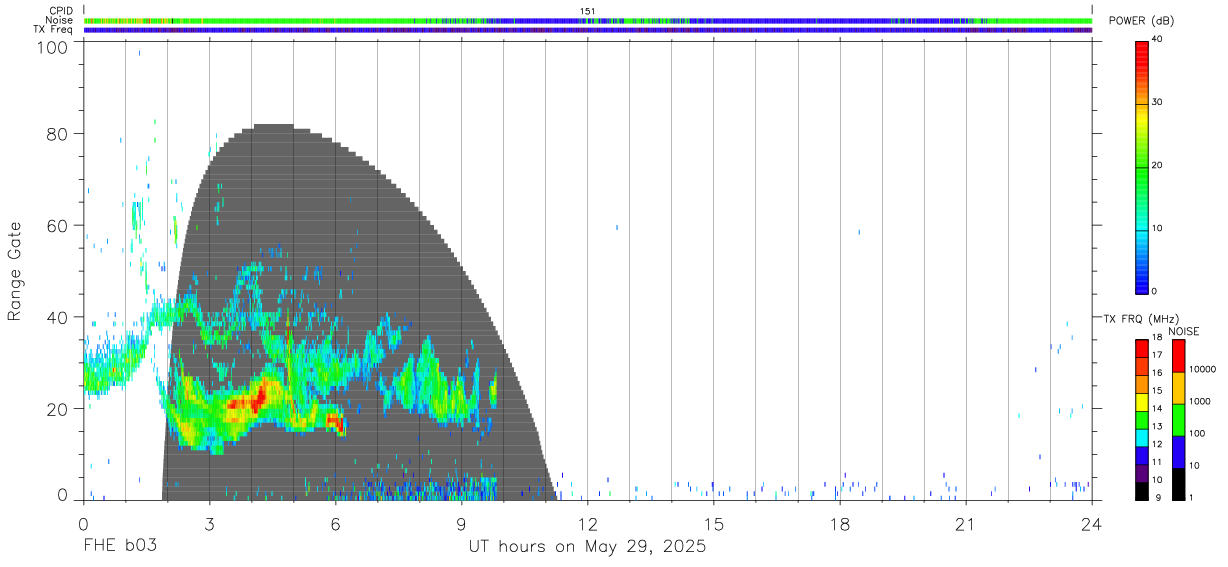Click the range gate tick label 60

58,225
